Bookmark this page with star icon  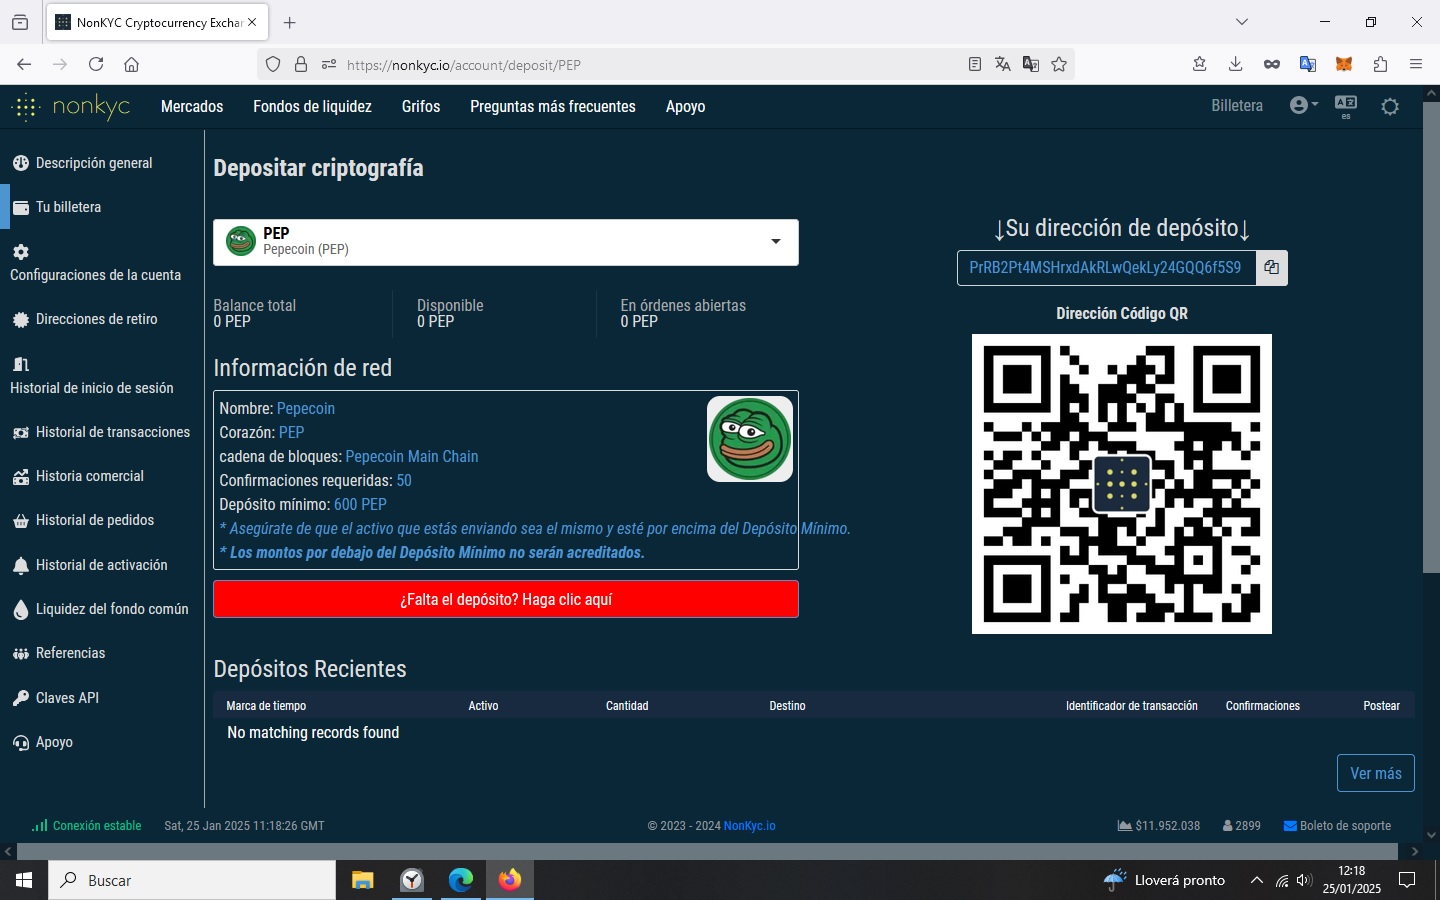point(1059,64)
